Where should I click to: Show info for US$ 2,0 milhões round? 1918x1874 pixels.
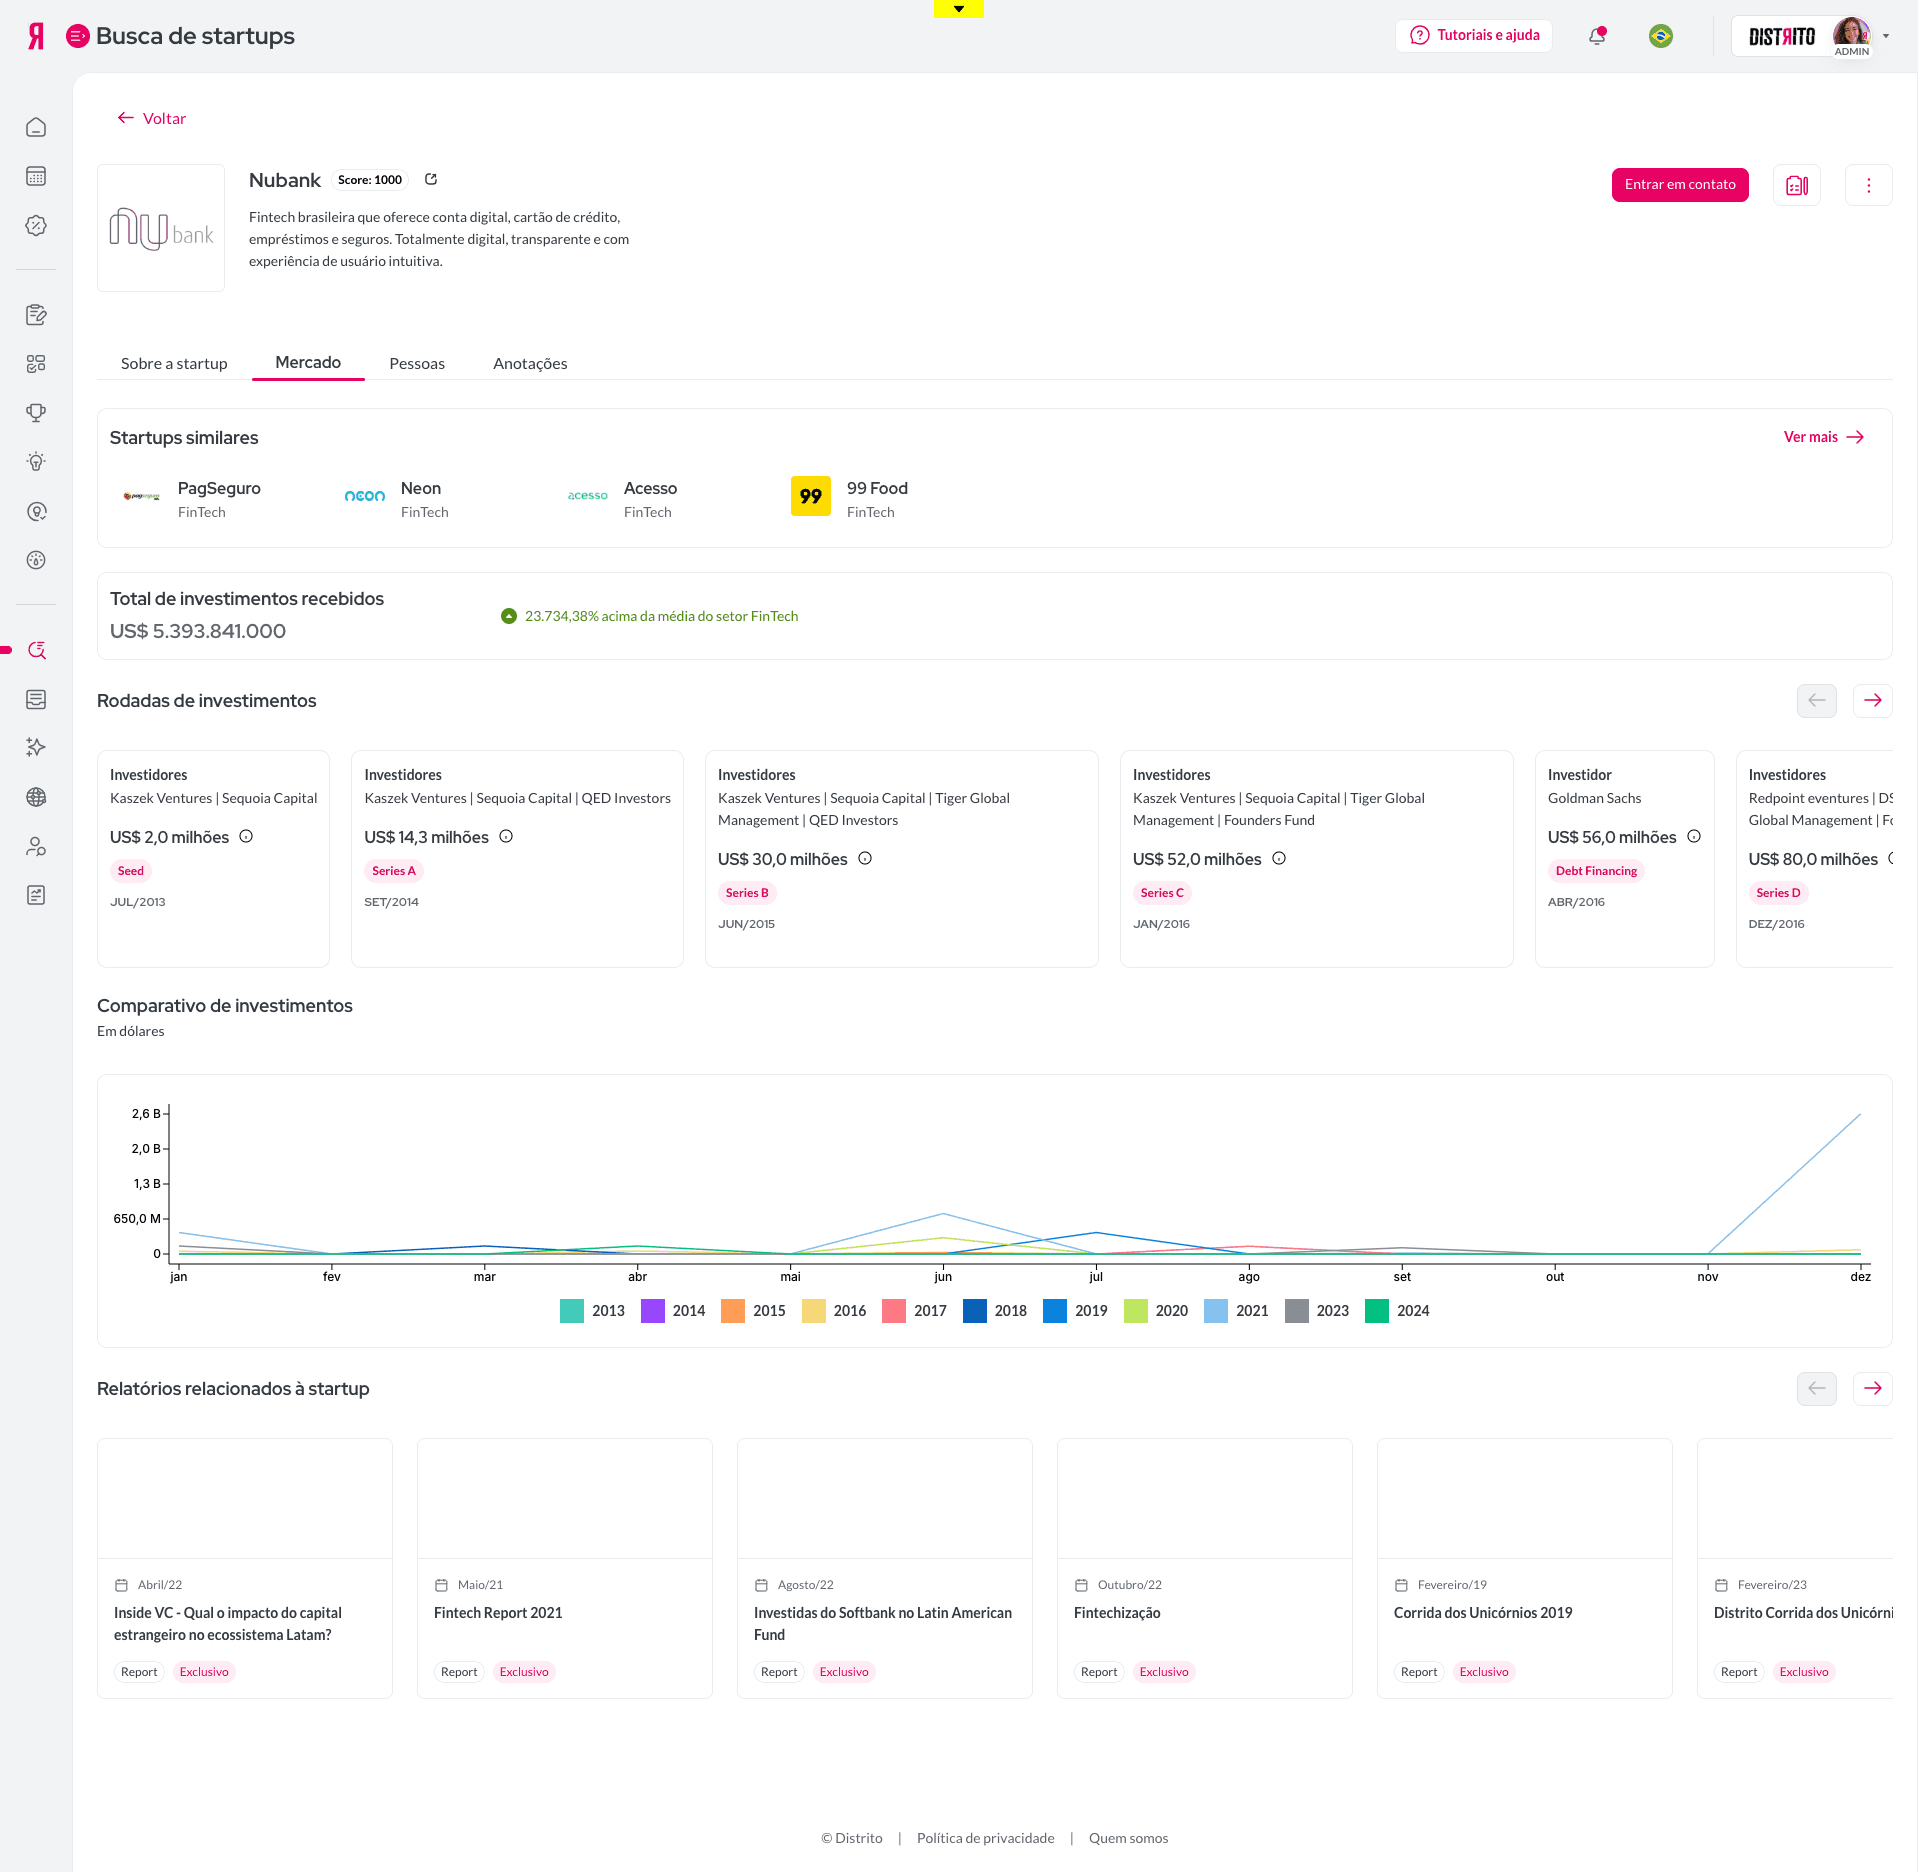coord(246,836)
